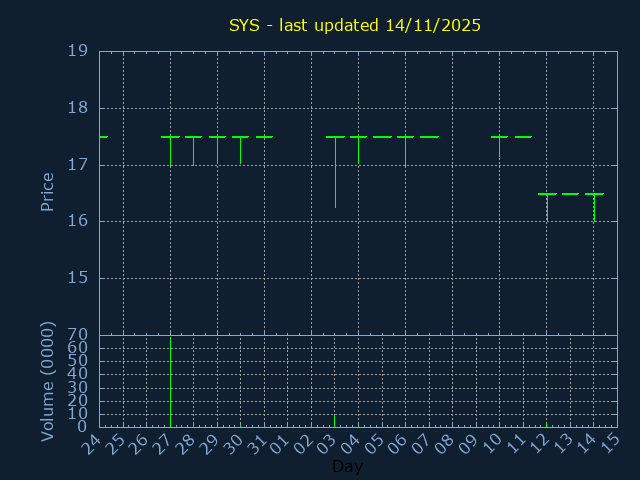The height and width of the screenshot is (480, 640).
Task: Click the 70 volume tick label
Action: pyautogui.click(x=78, y=335)
